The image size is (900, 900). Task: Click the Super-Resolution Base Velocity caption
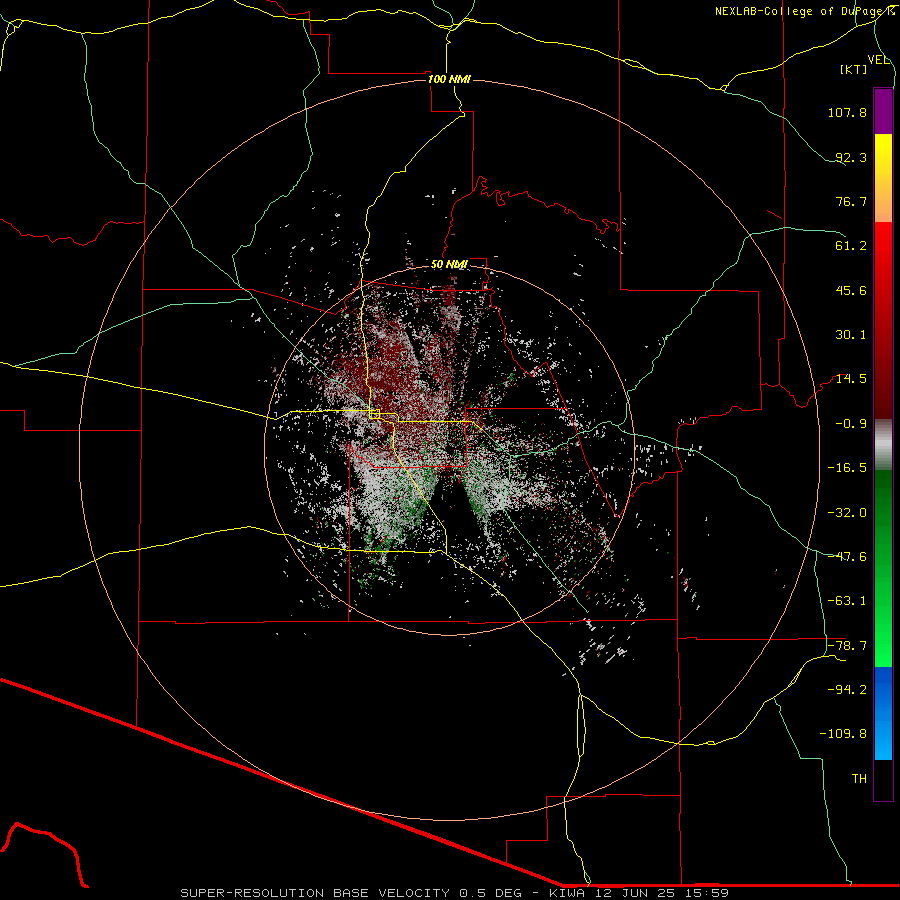[x=455, y=893]
